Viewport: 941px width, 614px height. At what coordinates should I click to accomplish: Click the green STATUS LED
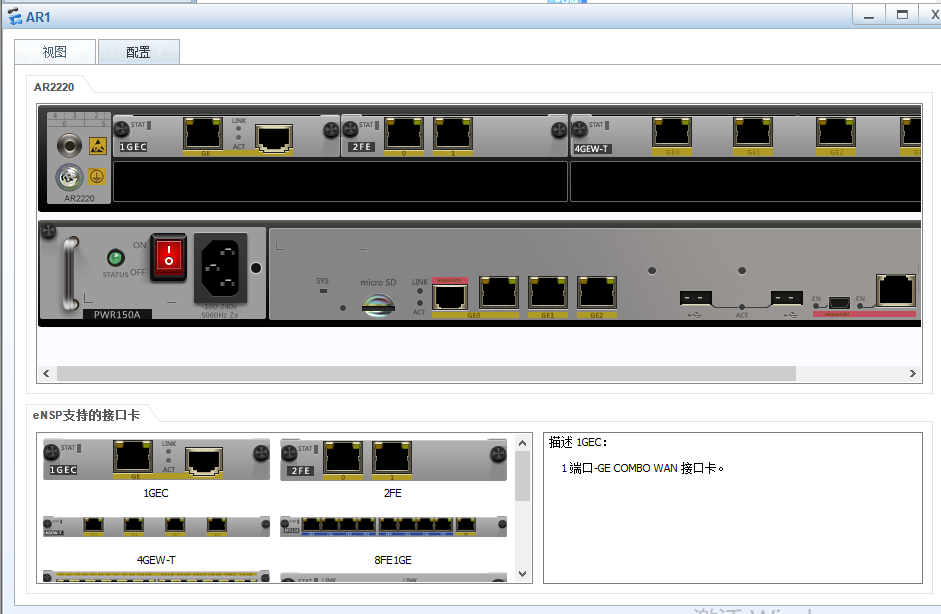click(x=115, y=257)
